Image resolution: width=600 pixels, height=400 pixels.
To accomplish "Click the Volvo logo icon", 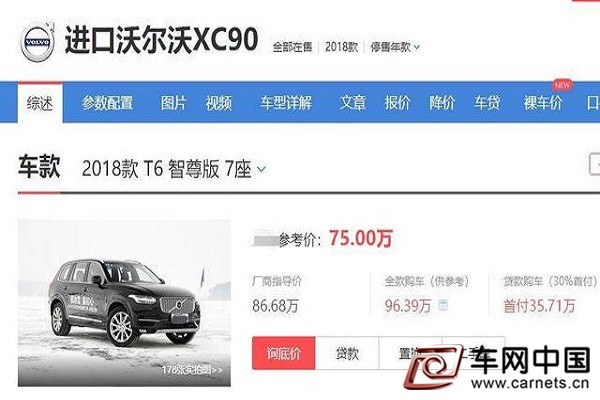I will 37,42.
